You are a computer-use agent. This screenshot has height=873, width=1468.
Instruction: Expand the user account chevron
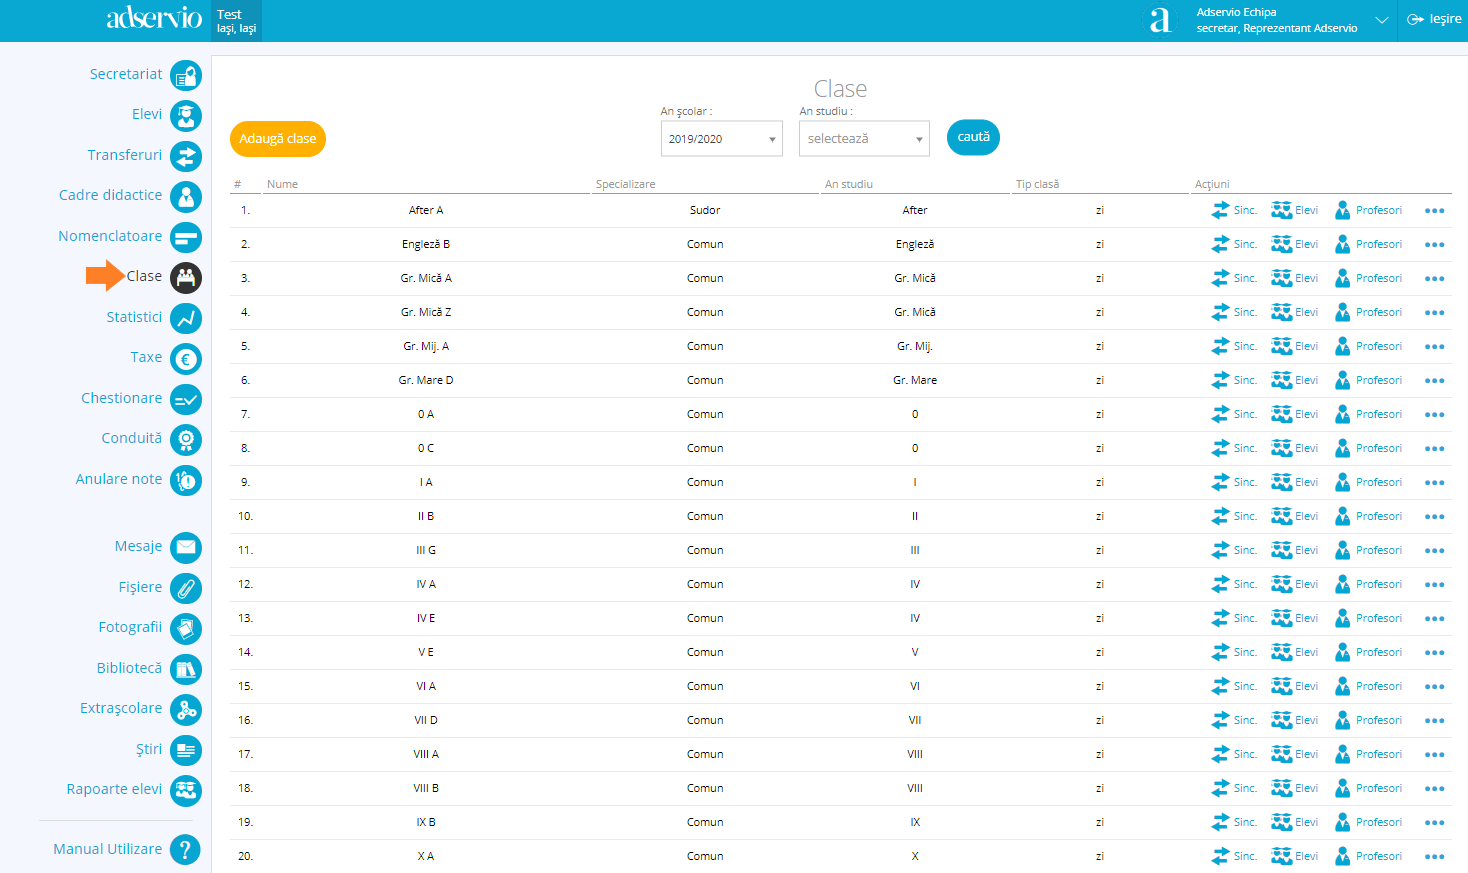click(1382, 20)
